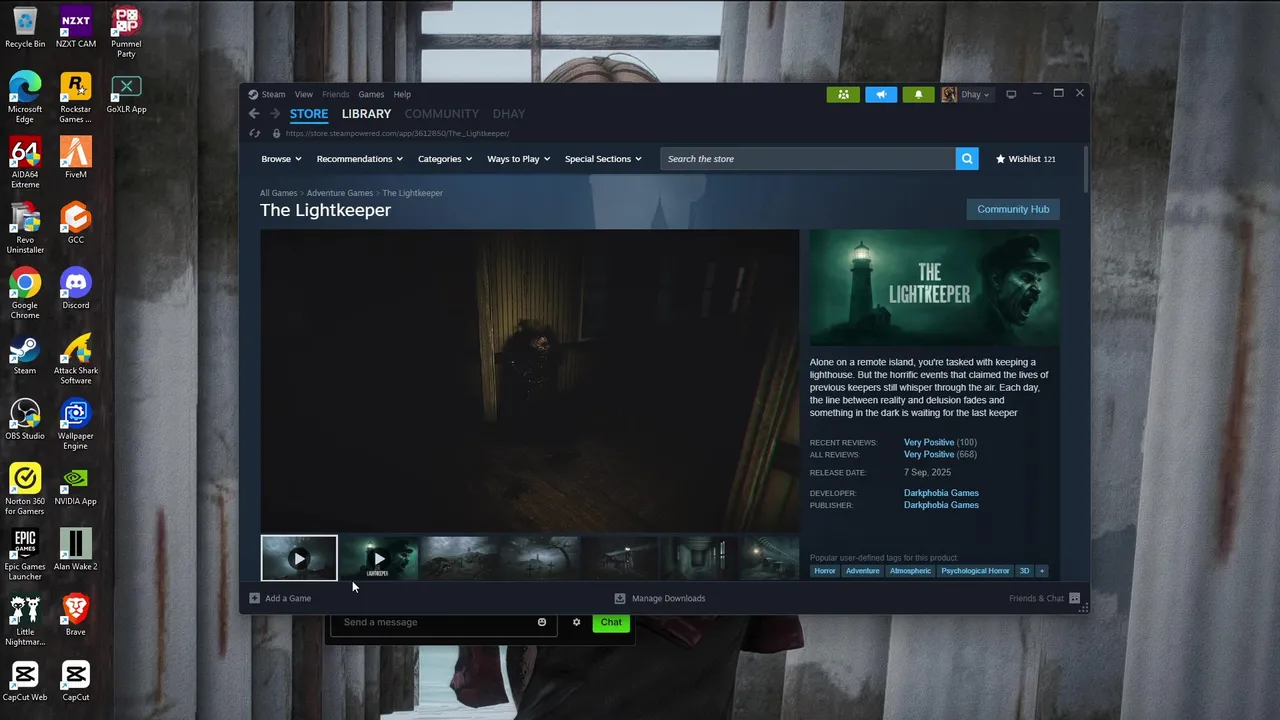Screen dimensions: 1280x720
Task: Open the Recycle Bin desktop icon
Action: click(25, 27)
